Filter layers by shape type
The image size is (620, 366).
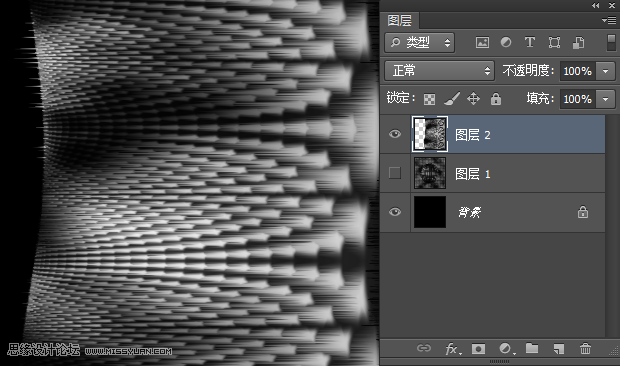tap(554, 42)
